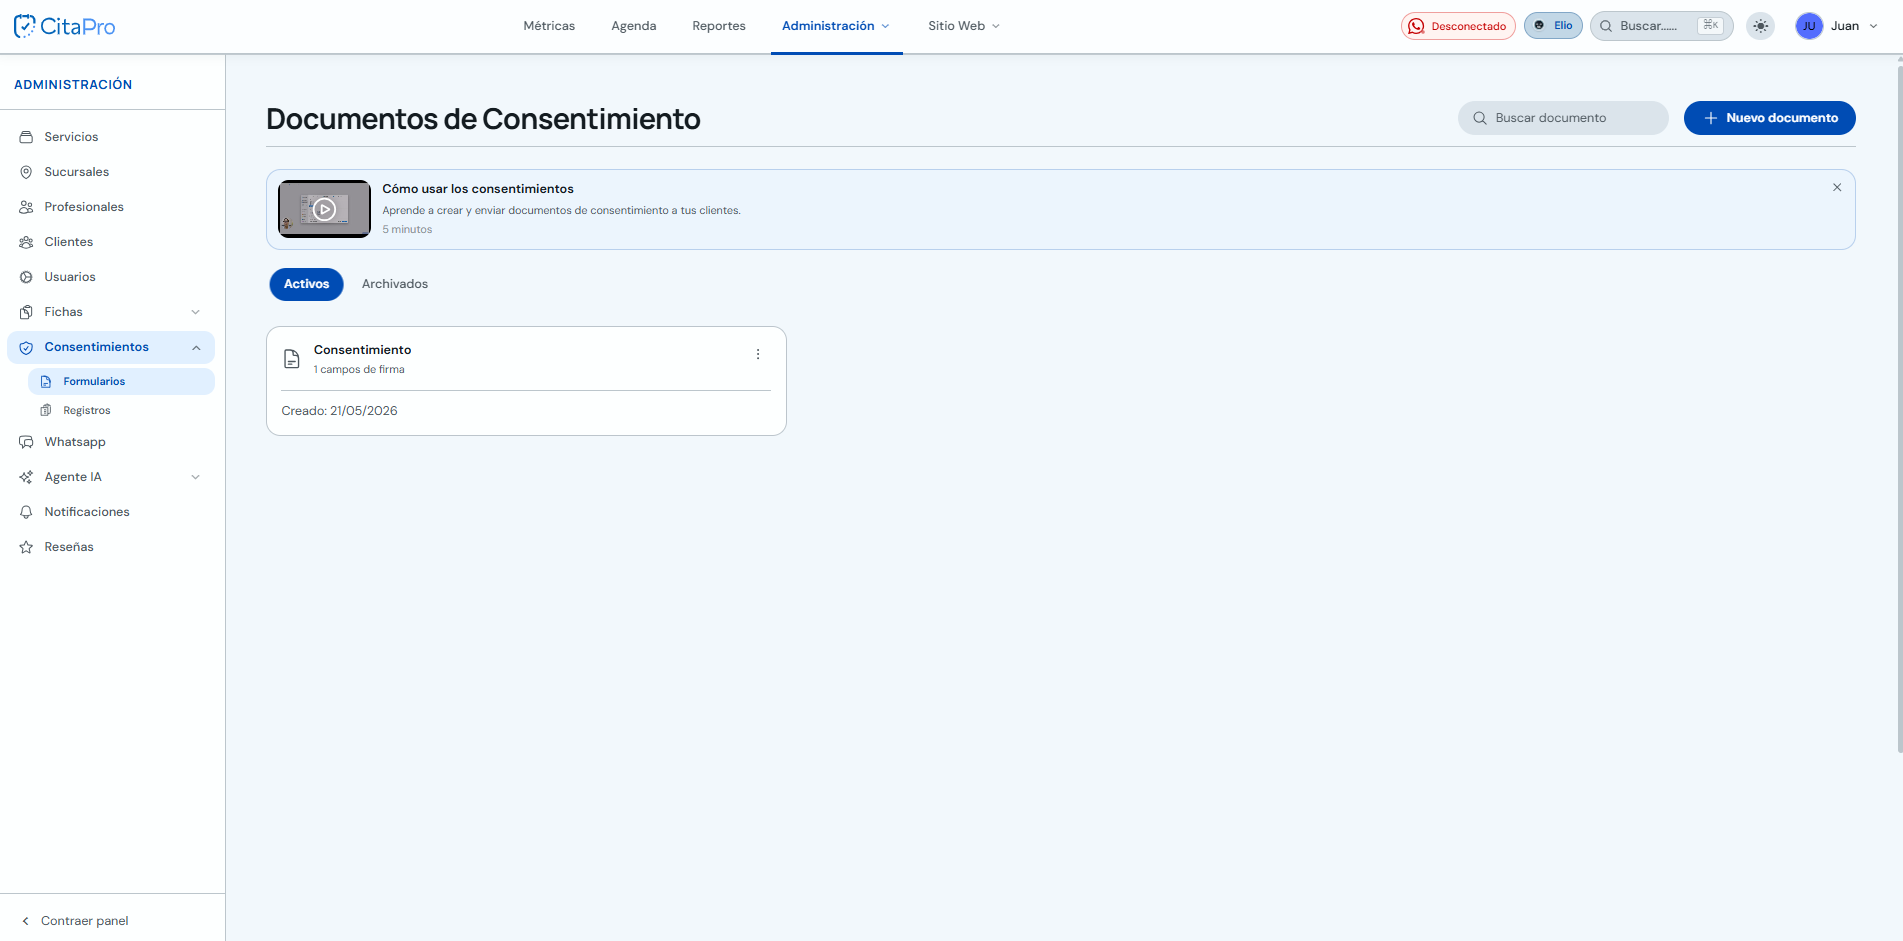Click the search icon in Buscar documento
This screenshot has height=941, width=1903.
coord(1480,118)
